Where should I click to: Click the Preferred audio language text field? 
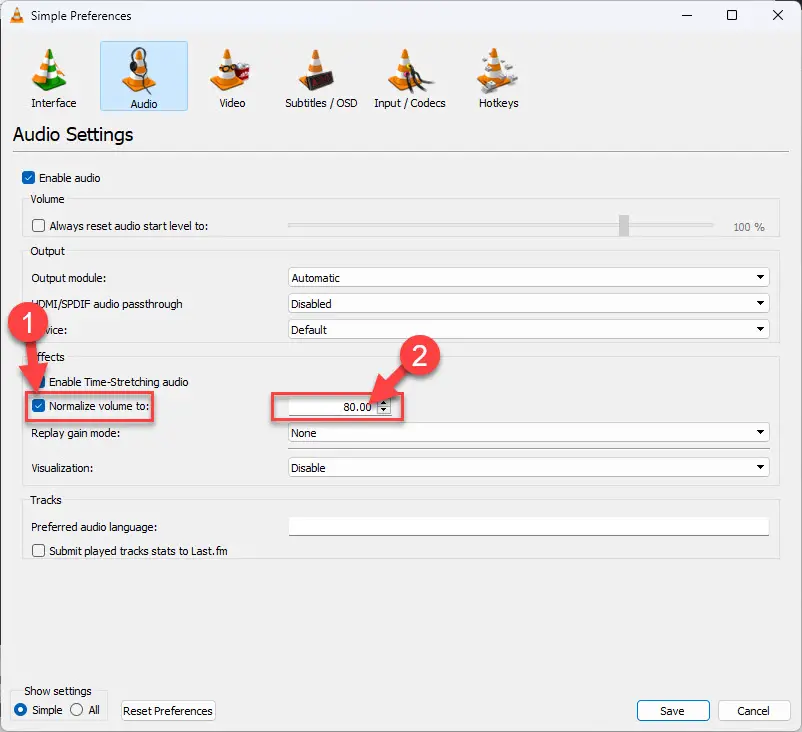click(x=528, y=527)
